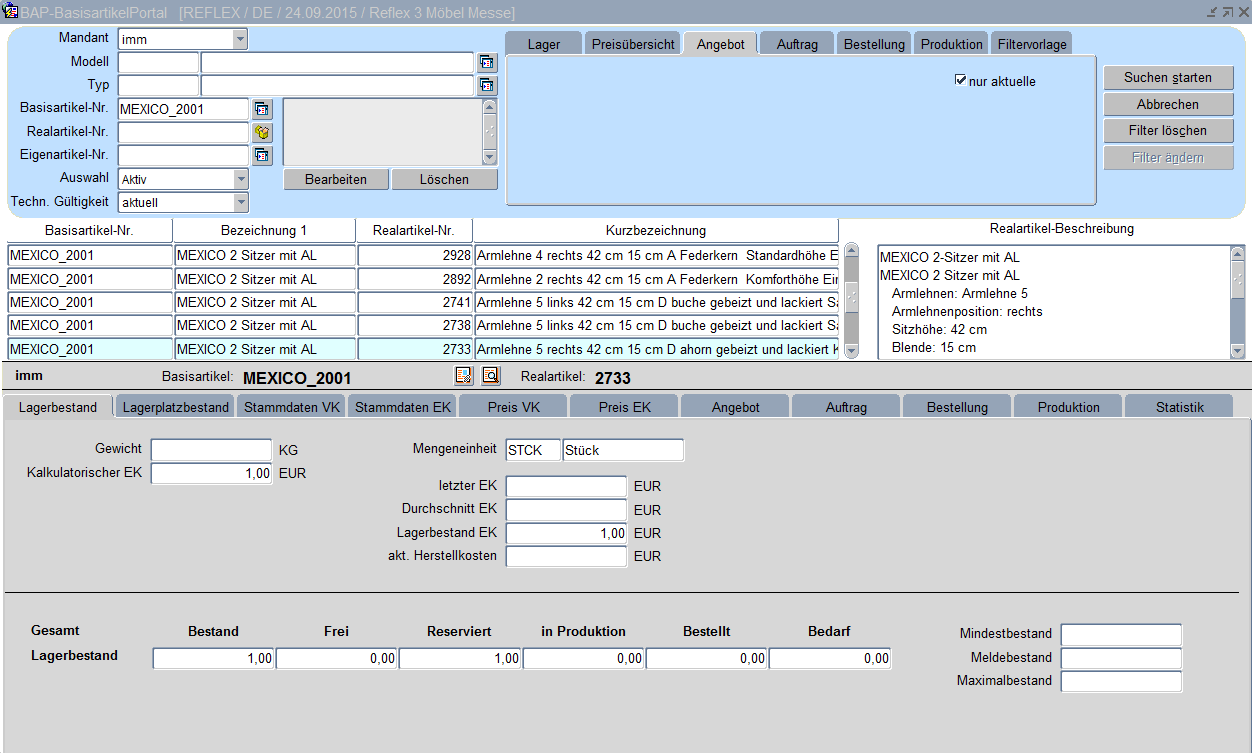
Task: Click the article document icon beside MEXICO_2001
Action: [x=464, y=376]
